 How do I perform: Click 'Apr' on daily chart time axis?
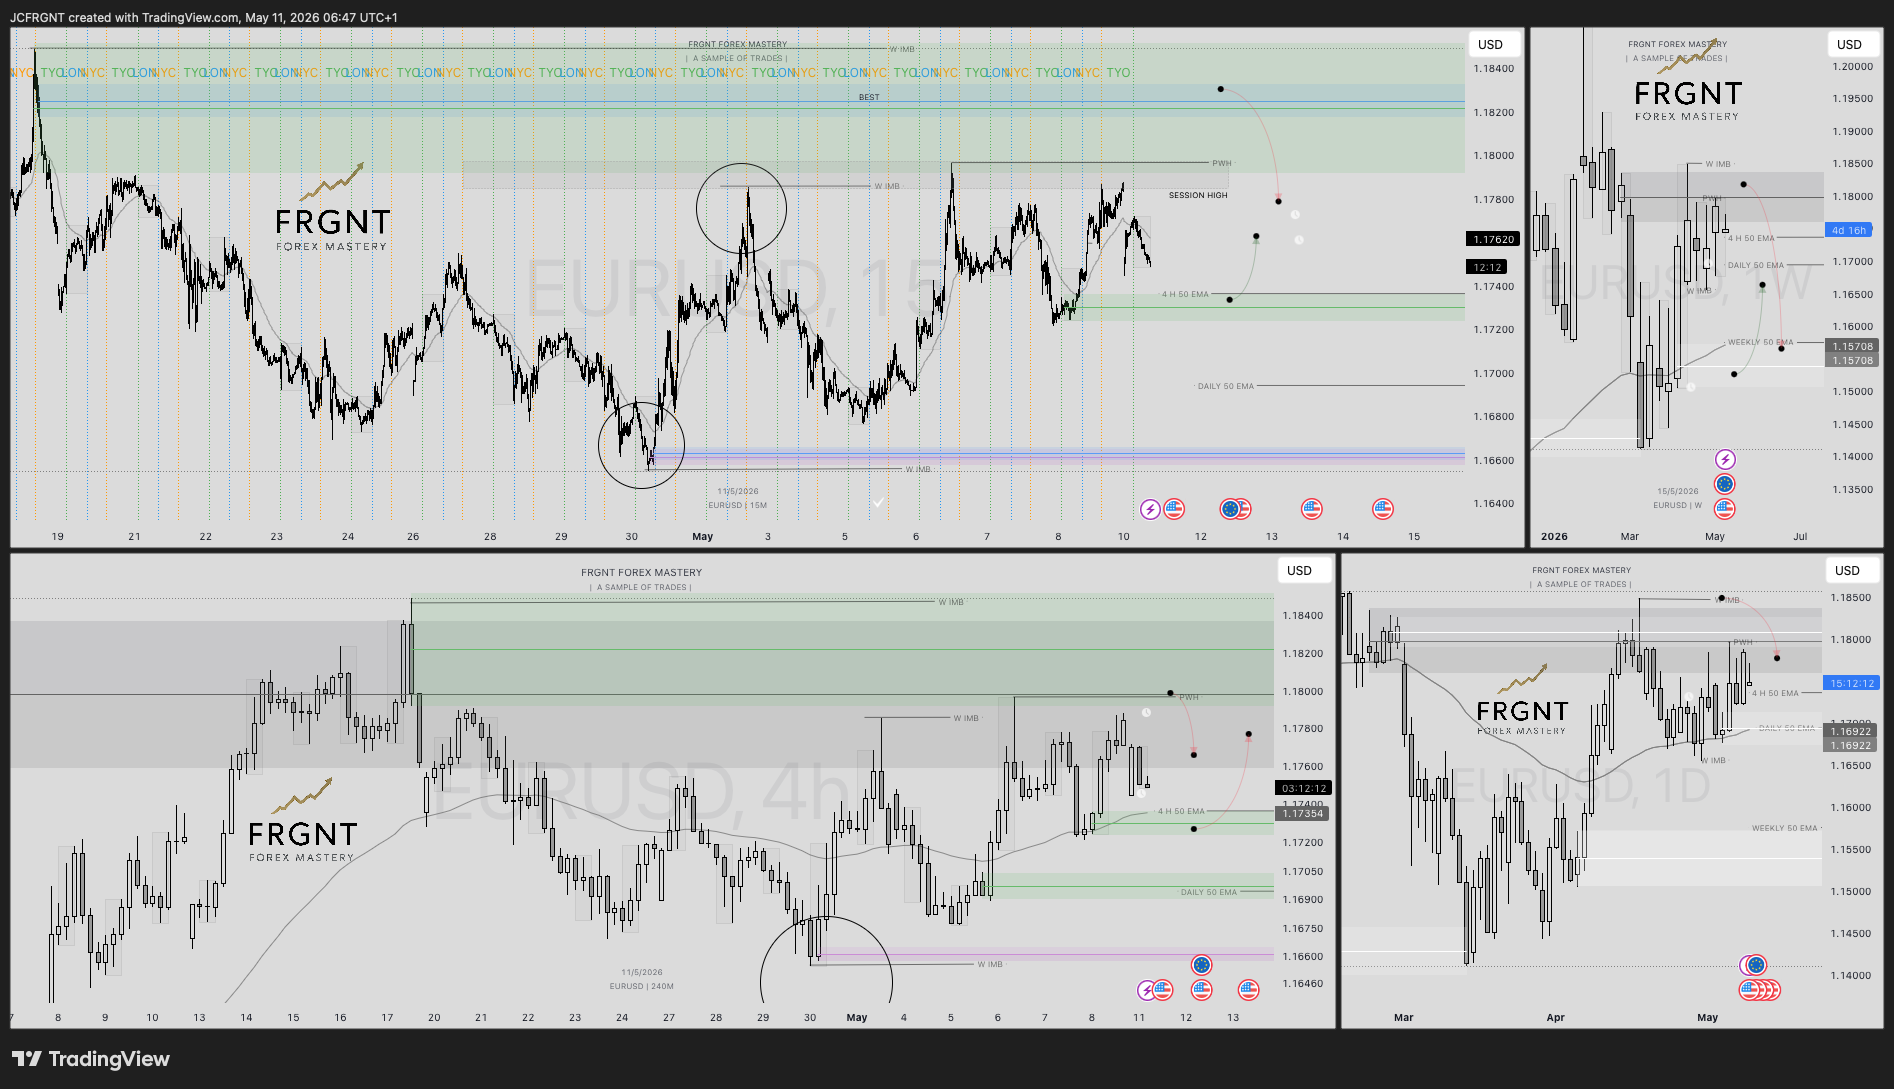point(1555,1018)
